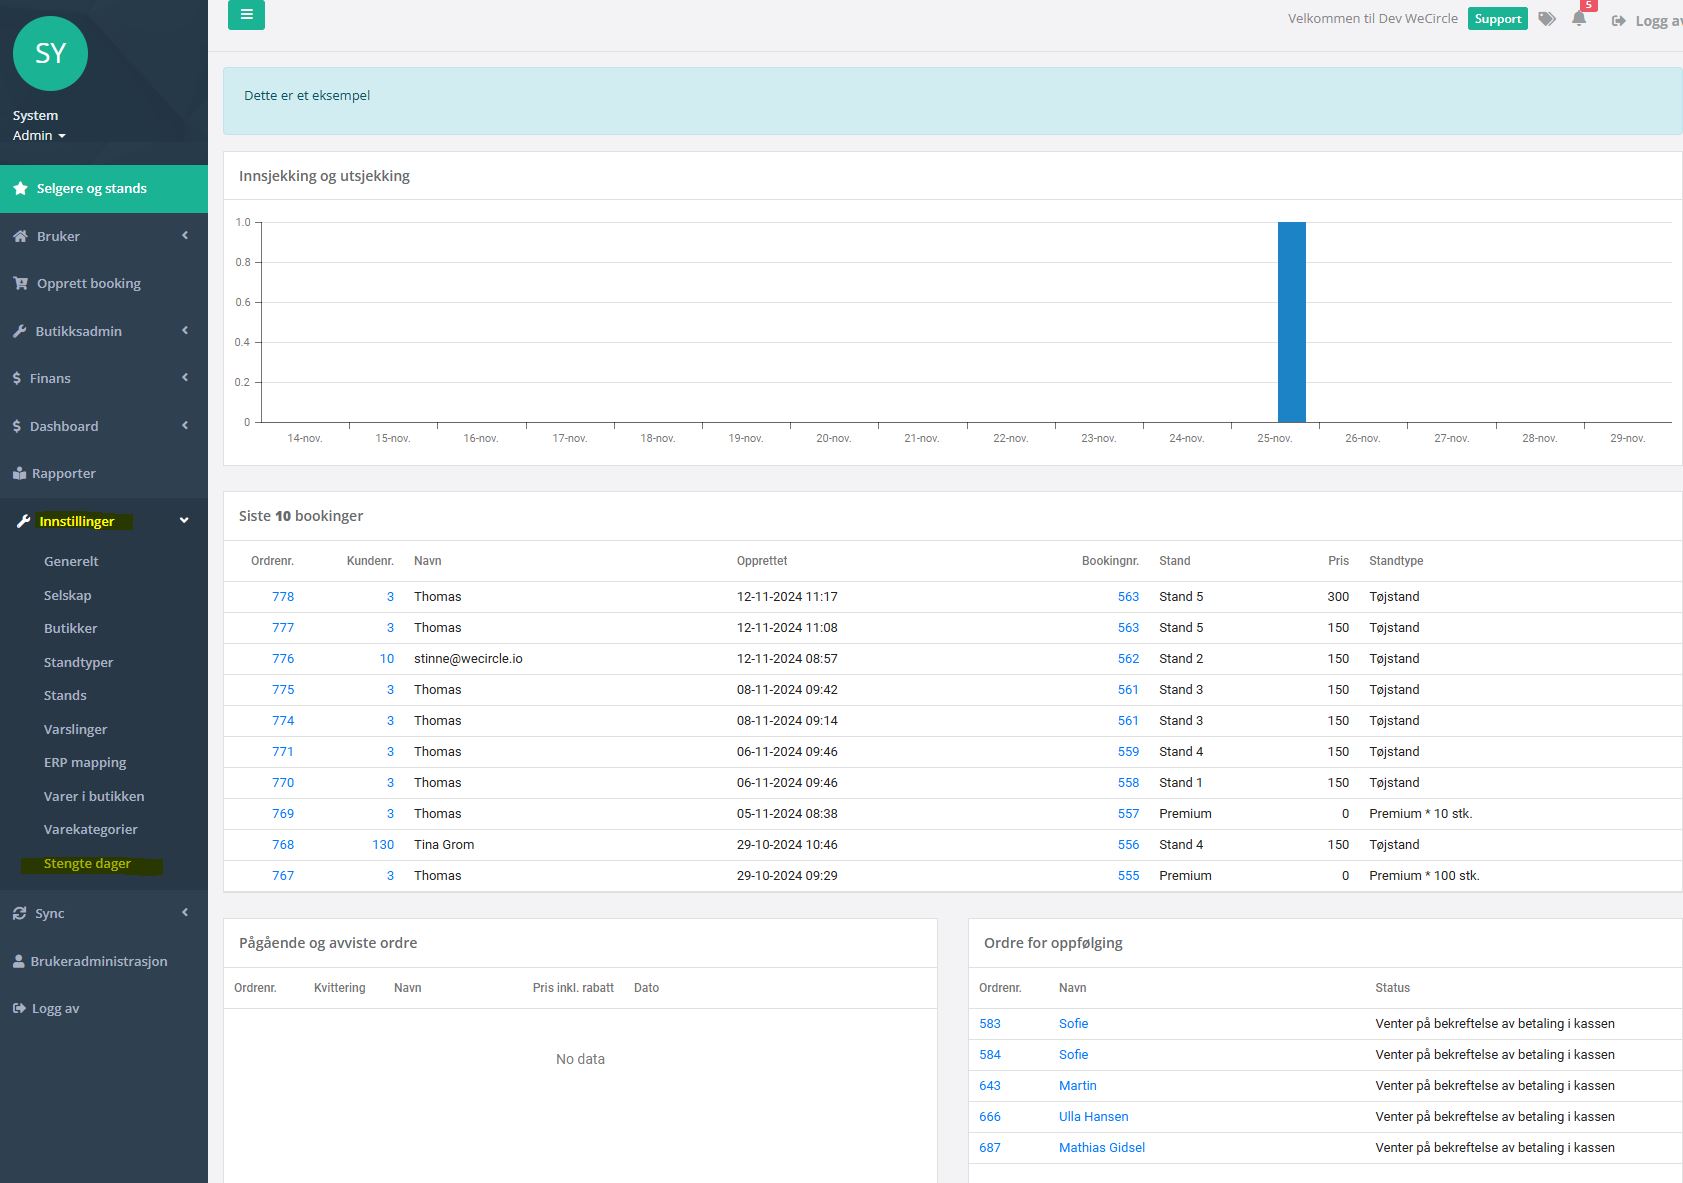
Task: Expand the Sync menu
Action: coord(185,913)
